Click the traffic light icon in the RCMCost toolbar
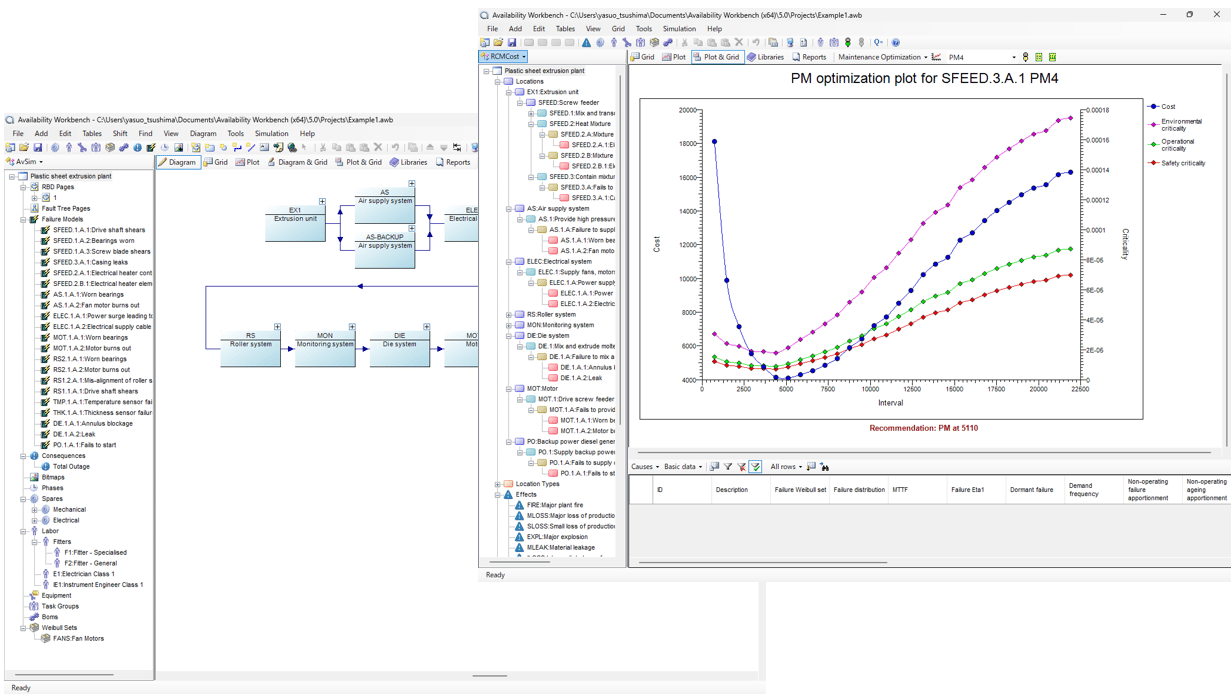The height and width of the screenshot is (696, 1232). (x=848, y=43)
